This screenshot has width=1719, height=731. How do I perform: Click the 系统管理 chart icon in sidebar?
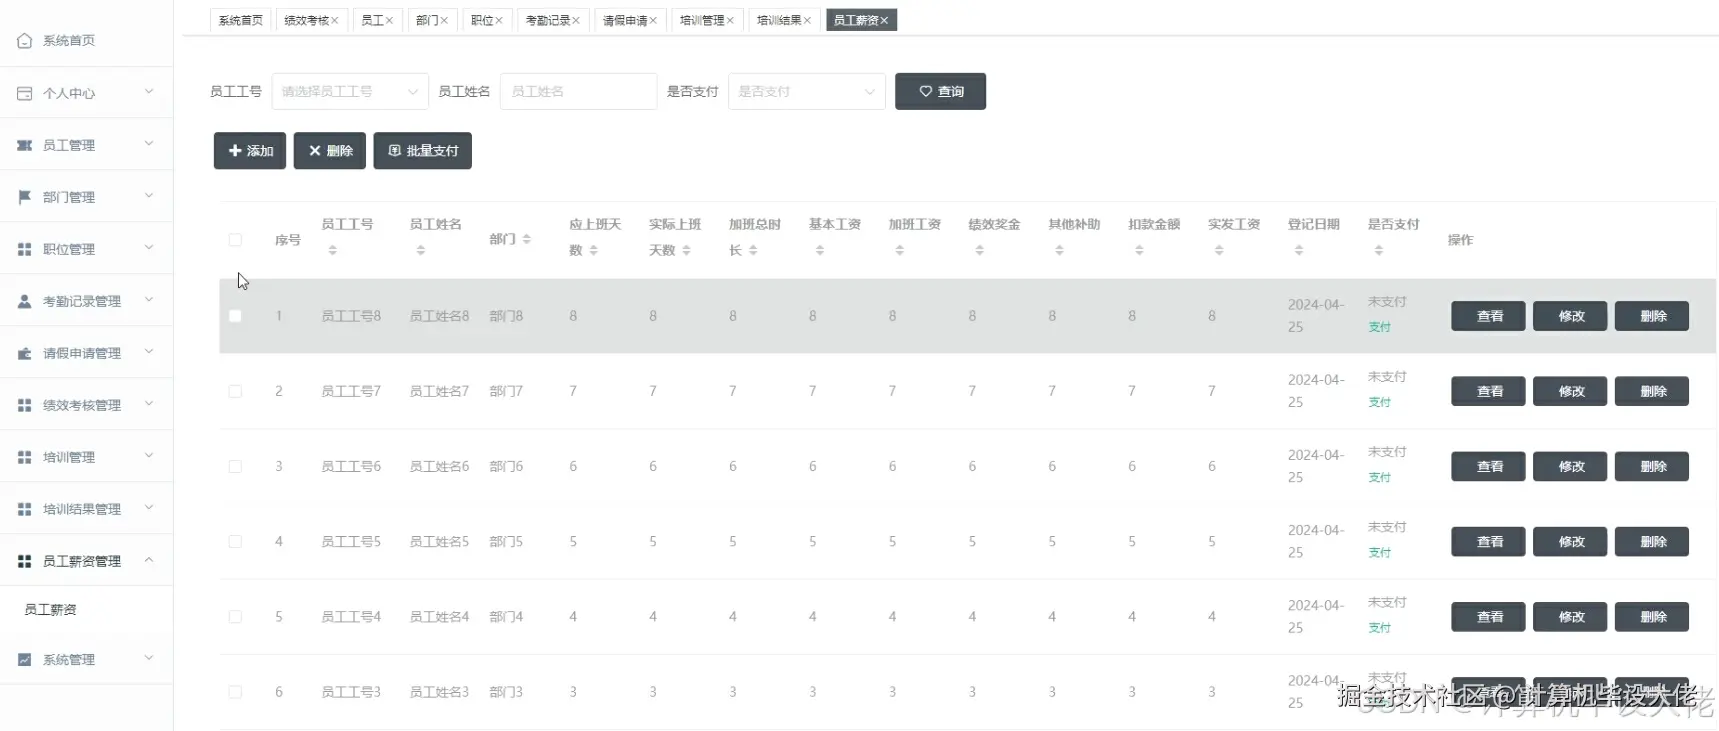coord(25,659)
